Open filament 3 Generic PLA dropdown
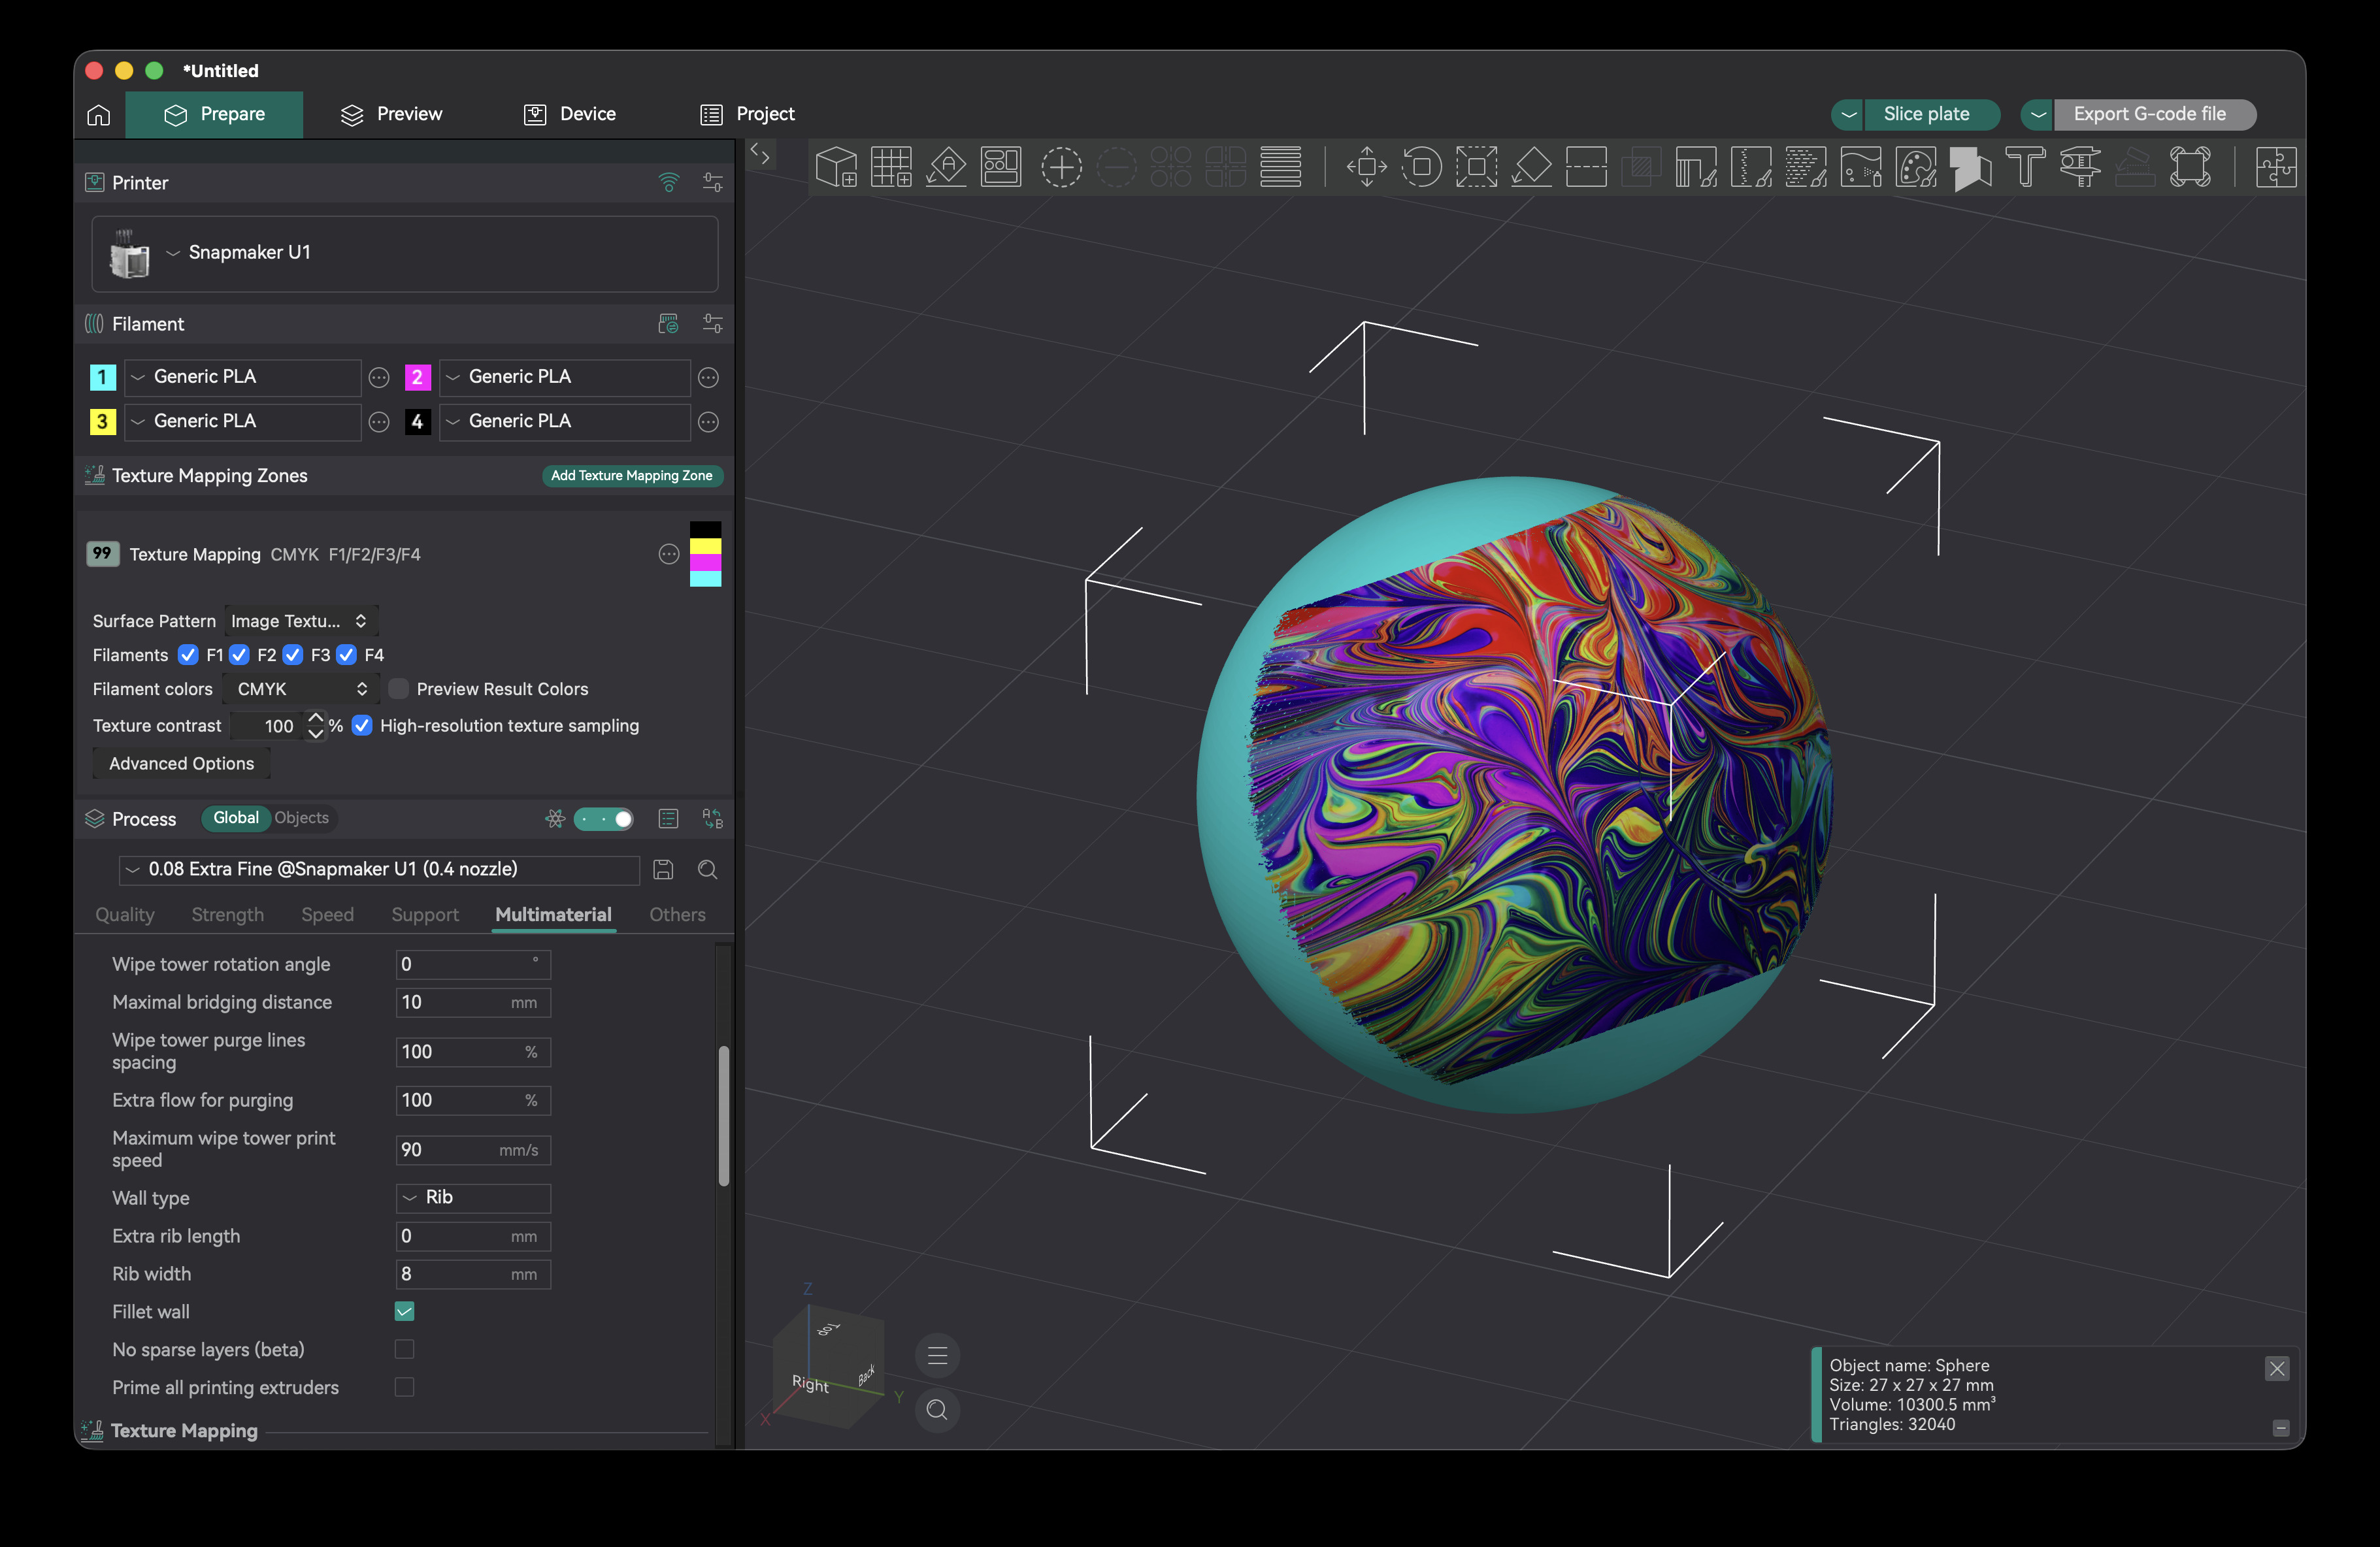Viewport: 2380px width, 1547px height. tap(242, 422)
